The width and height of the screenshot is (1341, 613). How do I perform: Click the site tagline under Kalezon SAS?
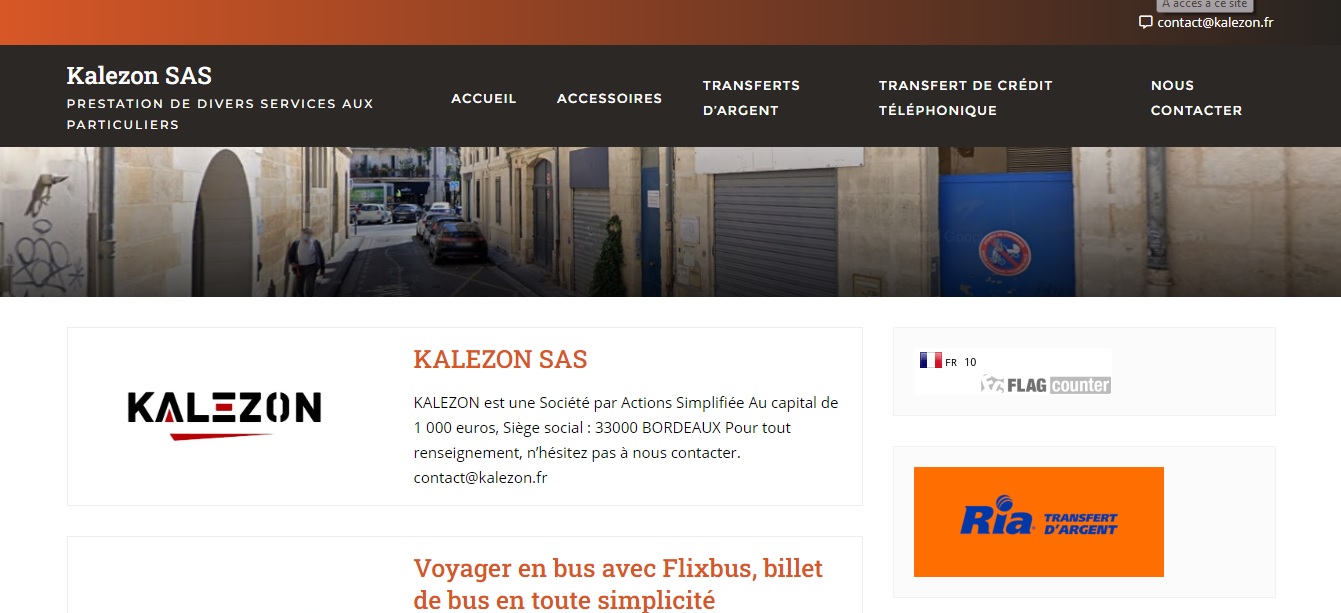coord(220,114)
